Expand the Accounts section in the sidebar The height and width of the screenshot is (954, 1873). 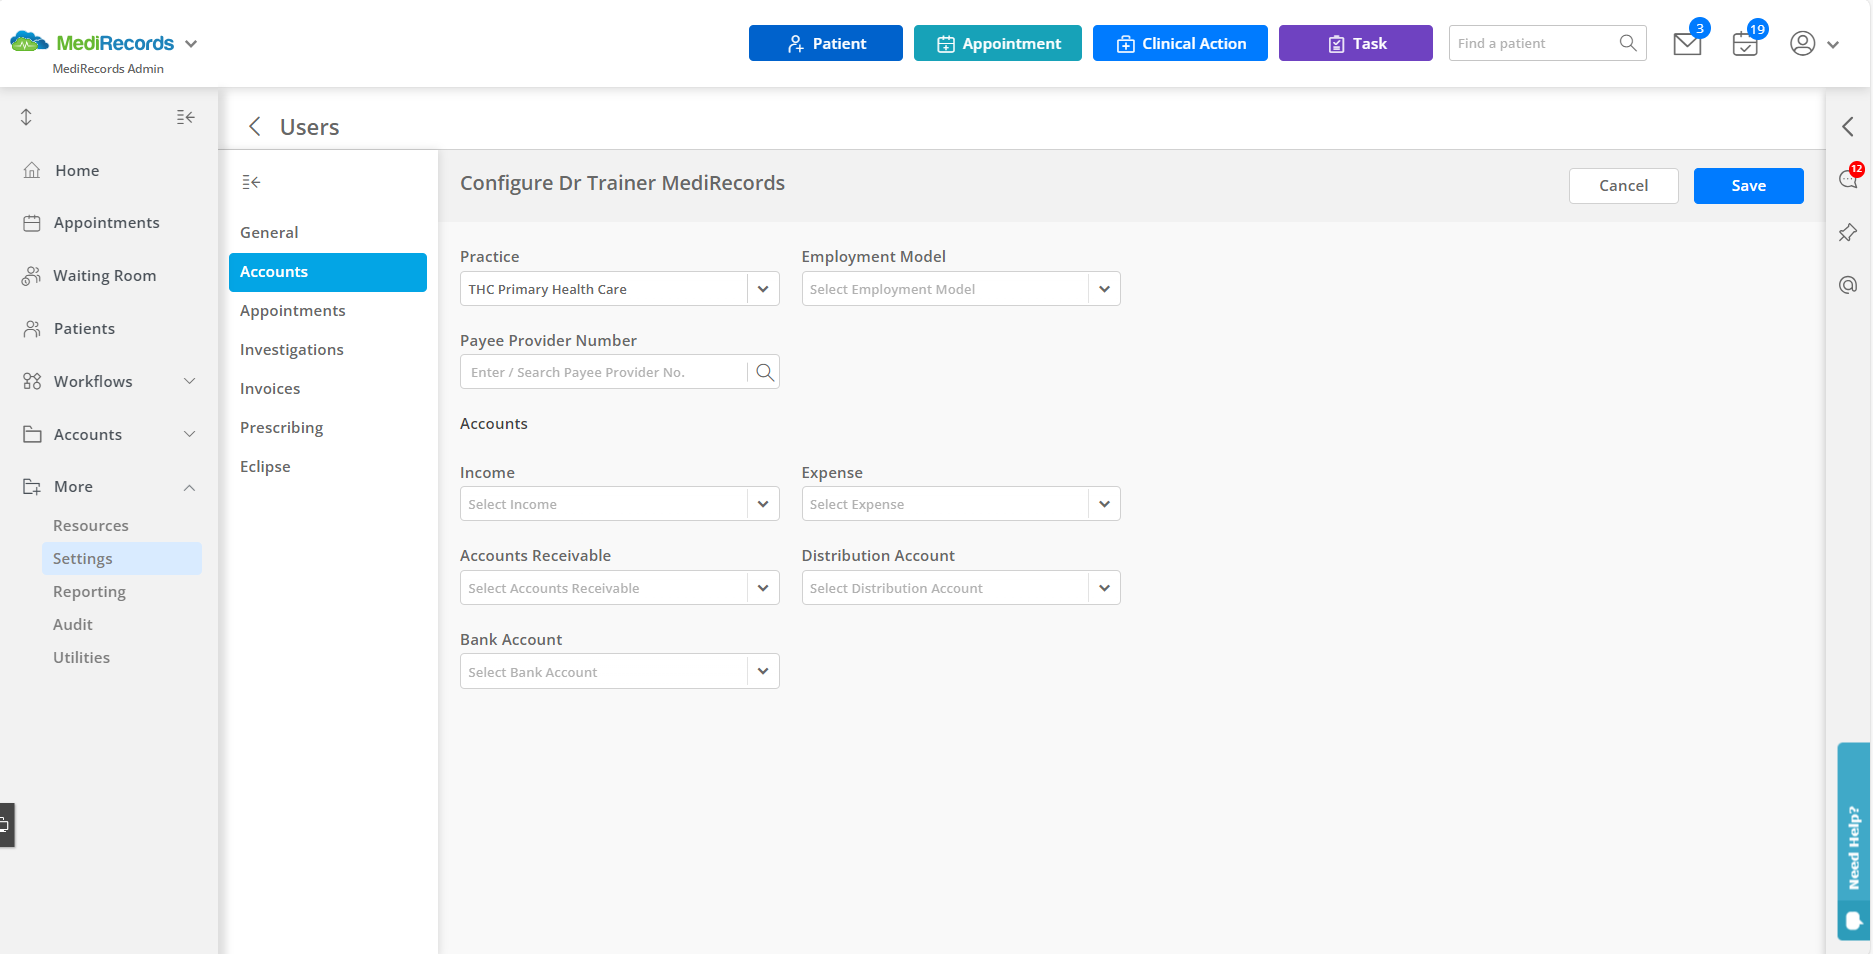pos(189,434)
